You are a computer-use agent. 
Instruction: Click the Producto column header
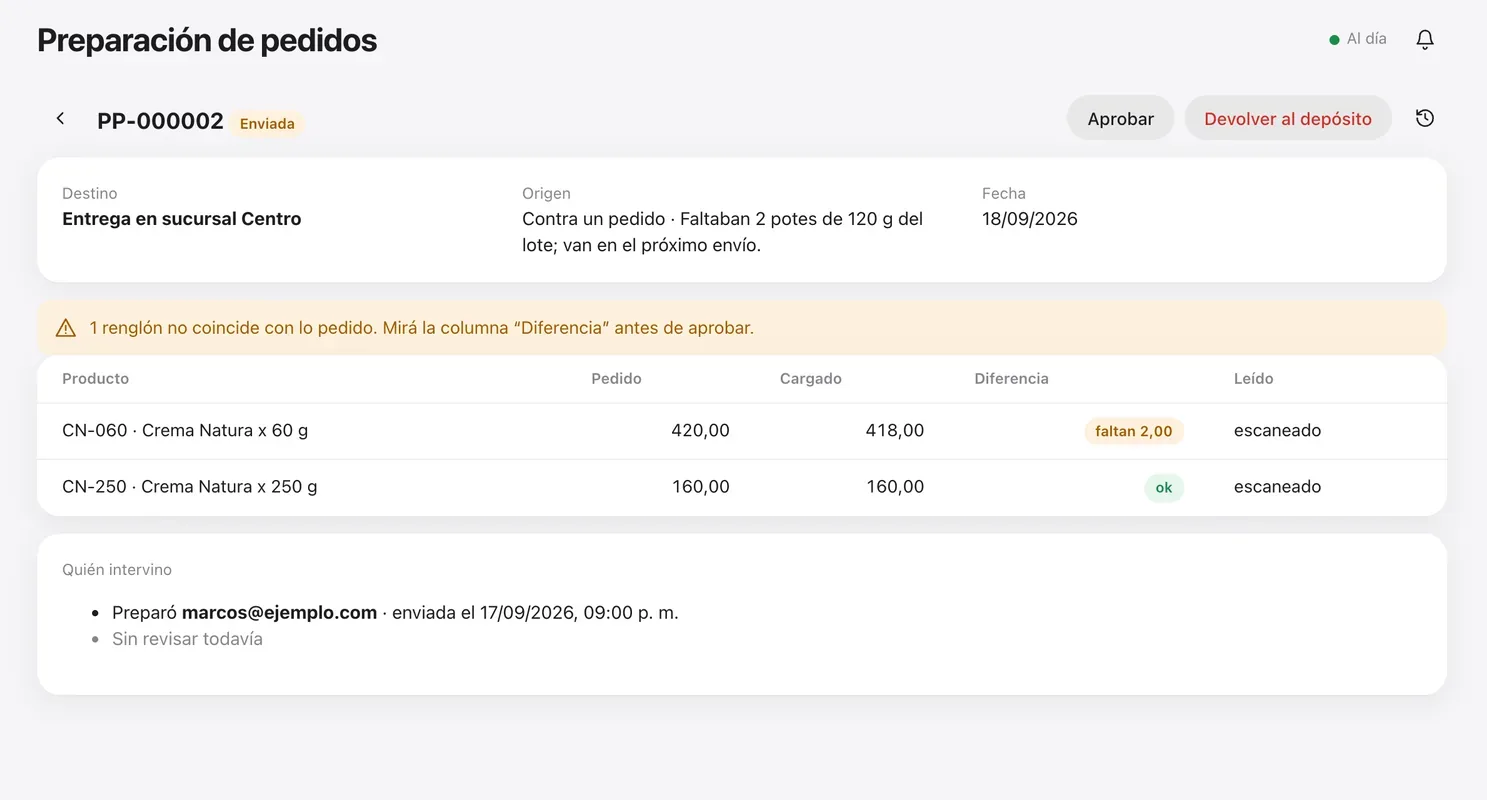click(x=96, y=379)
